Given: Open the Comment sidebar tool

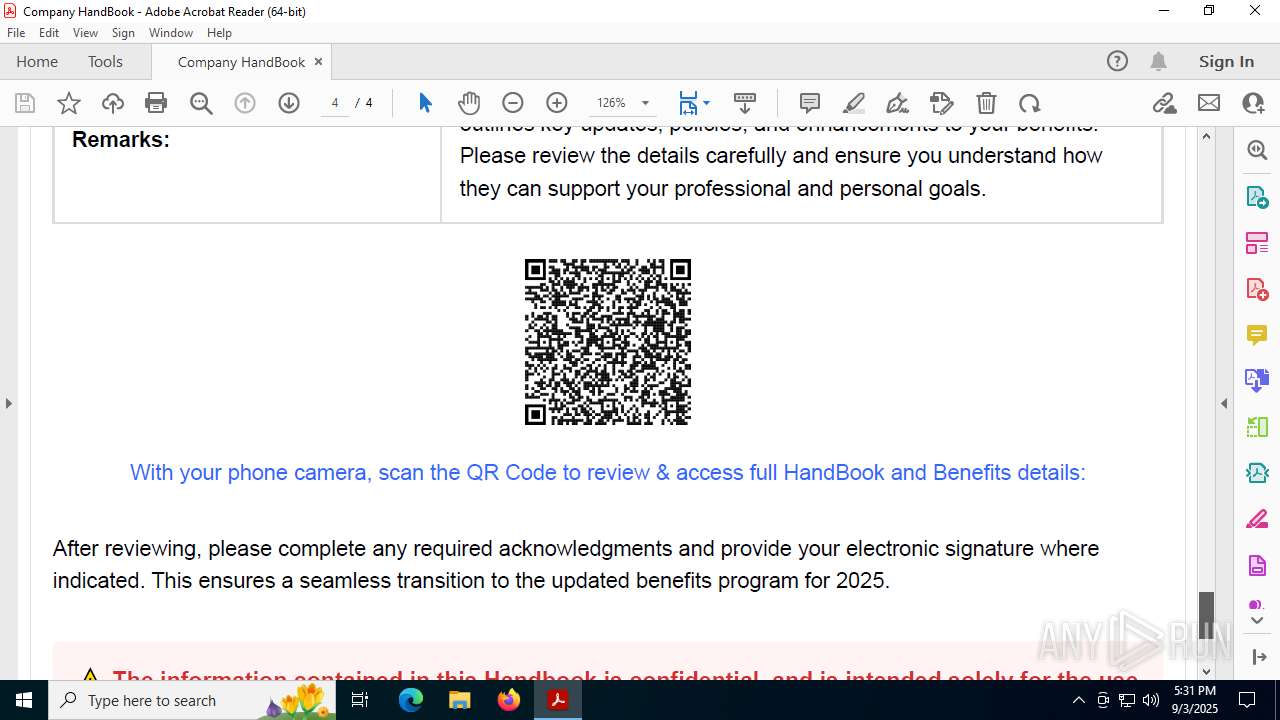Looking at the screenshot, I should click(1257, 335).
